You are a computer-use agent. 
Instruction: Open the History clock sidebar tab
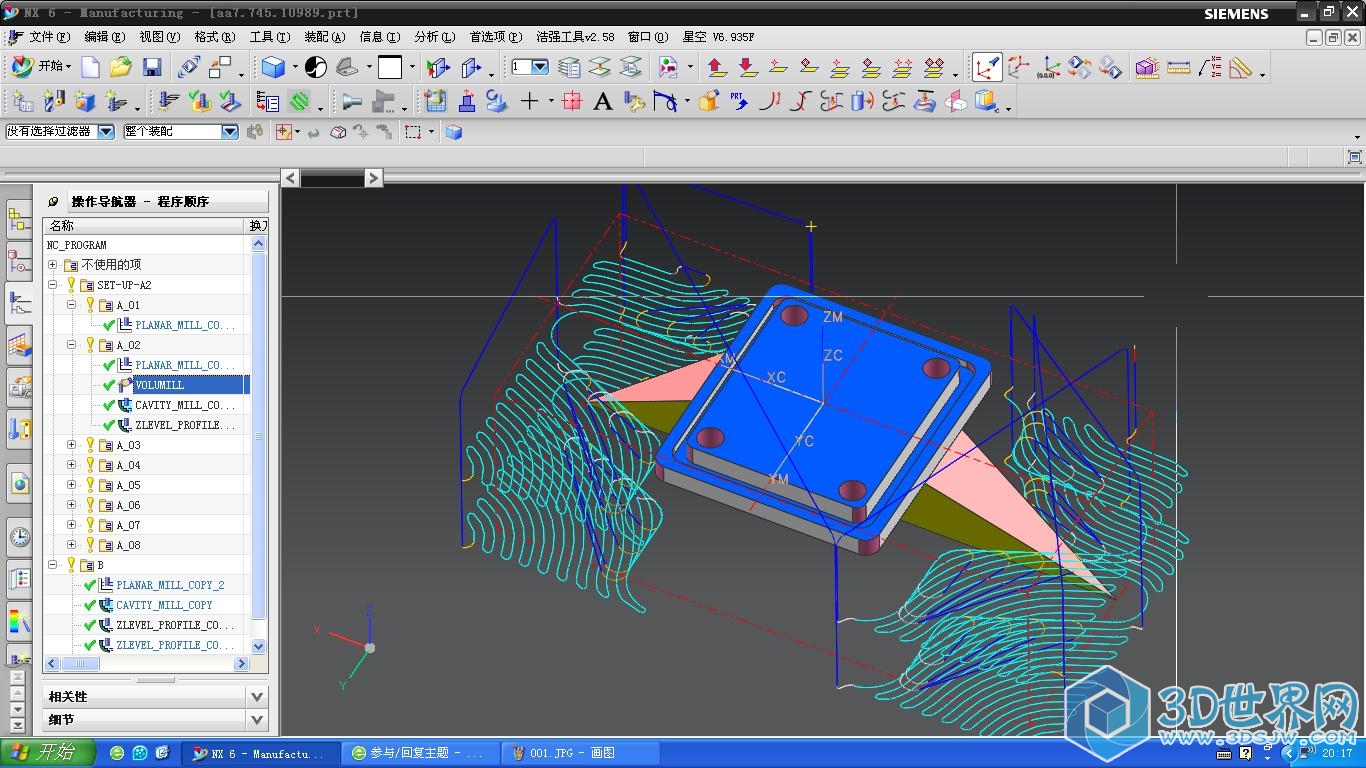[19, 537]
